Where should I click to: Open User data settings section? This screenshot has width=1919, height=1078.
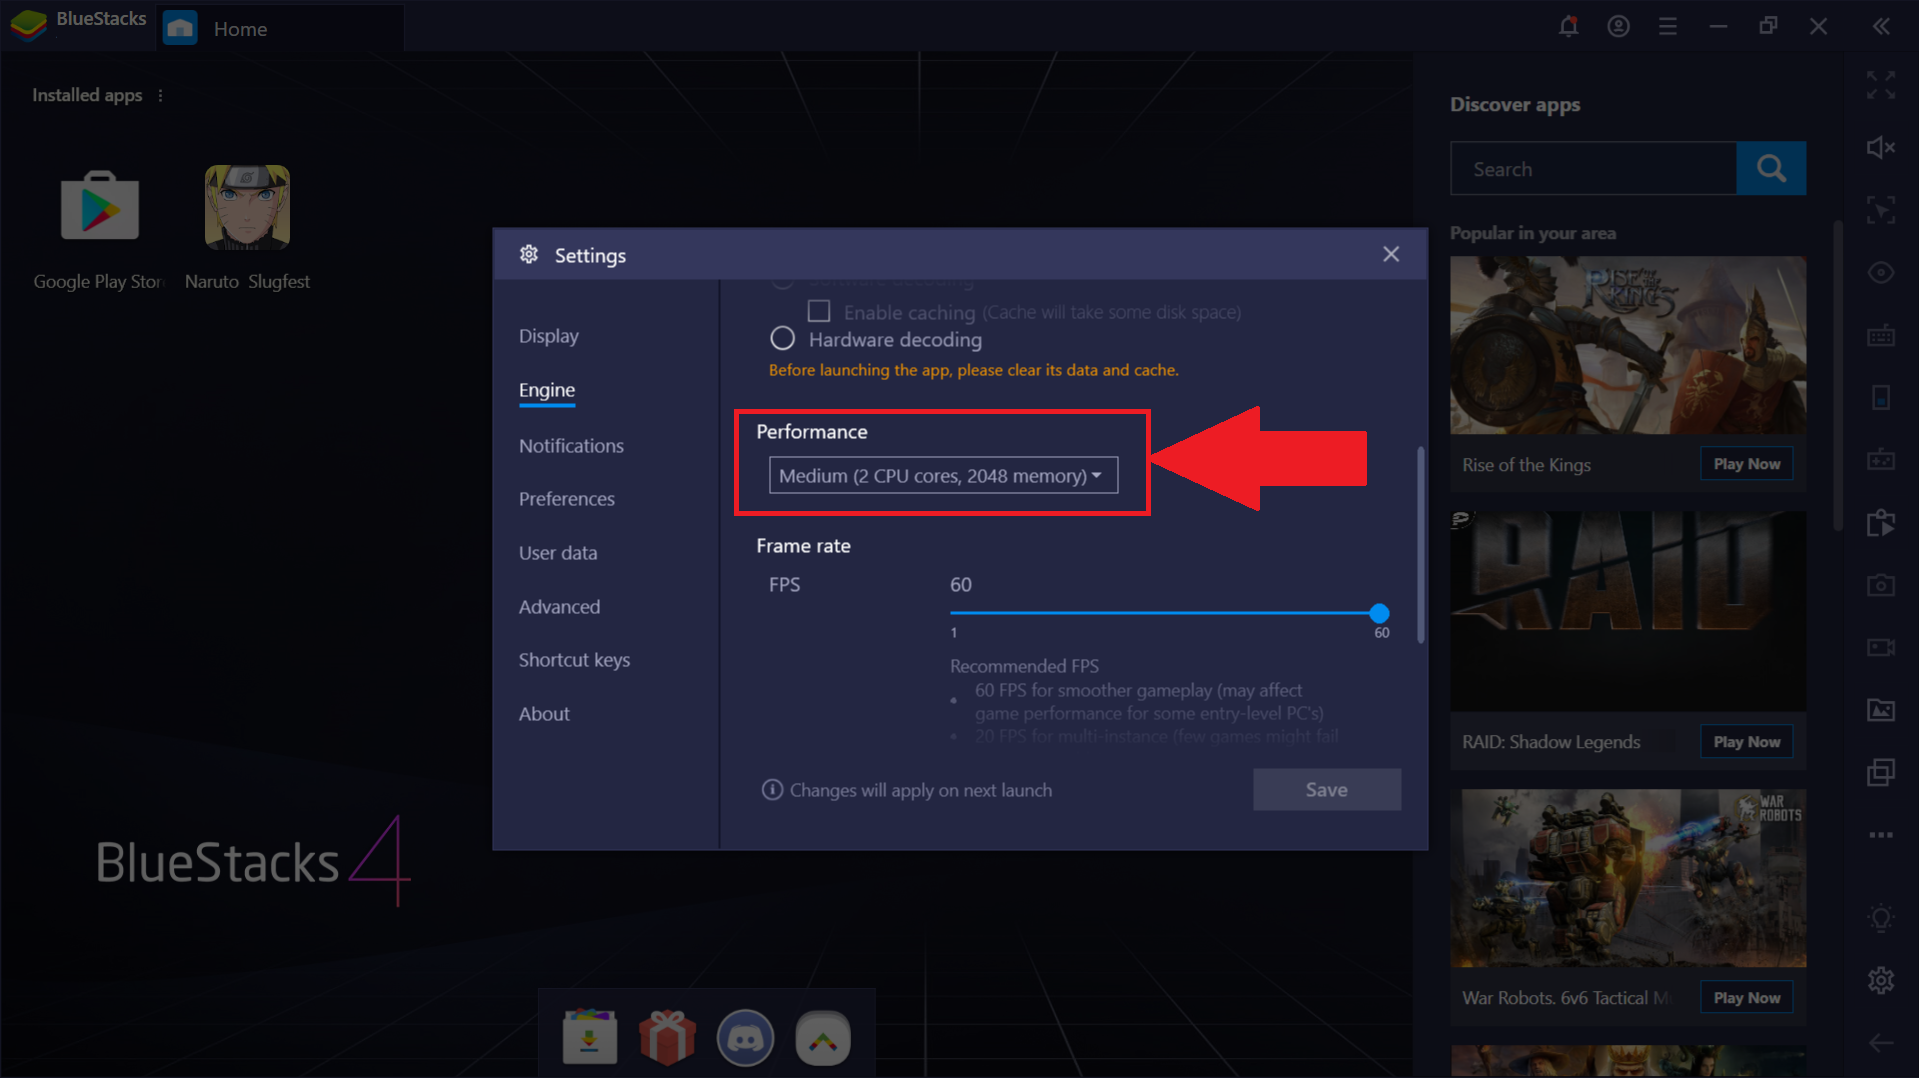(x=557, y=553)
